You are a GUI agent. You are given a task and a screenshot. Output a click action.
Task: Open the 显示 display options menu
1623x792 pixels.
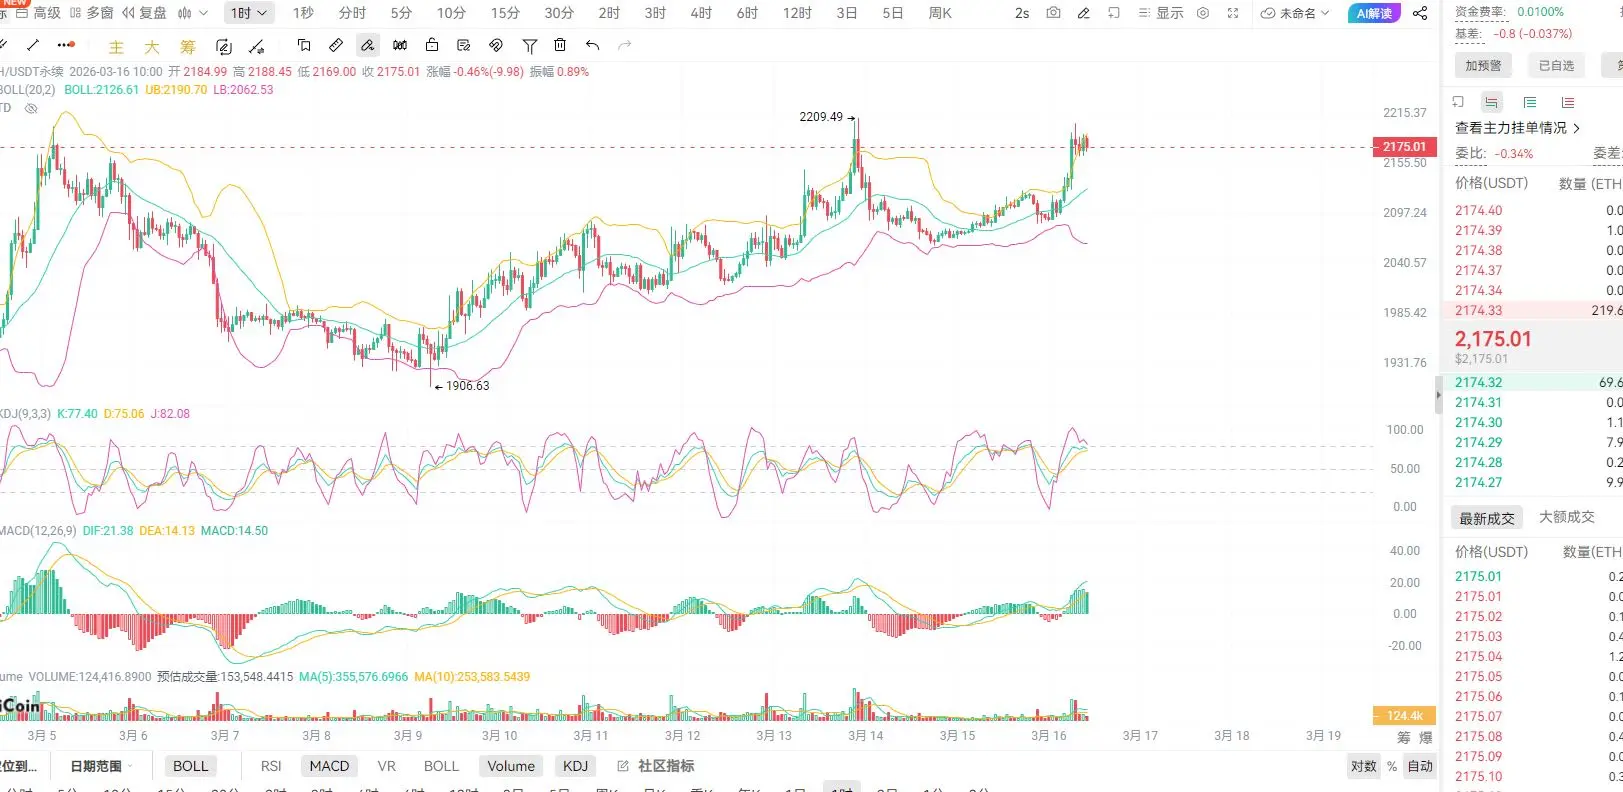point(1160,13)
